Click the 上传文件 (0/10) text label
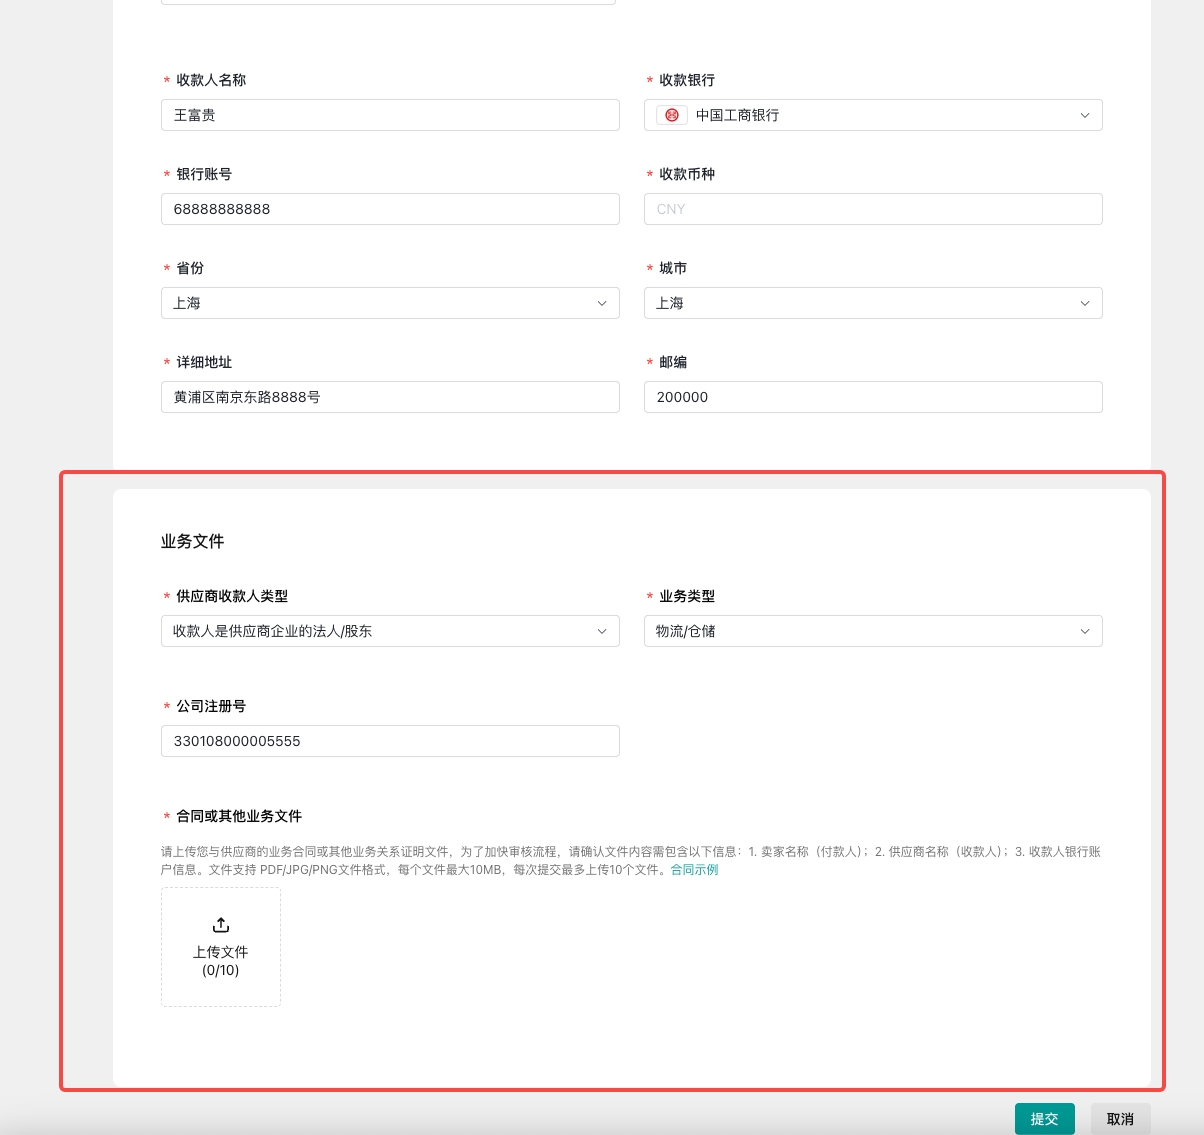 [x=221, y=961]
